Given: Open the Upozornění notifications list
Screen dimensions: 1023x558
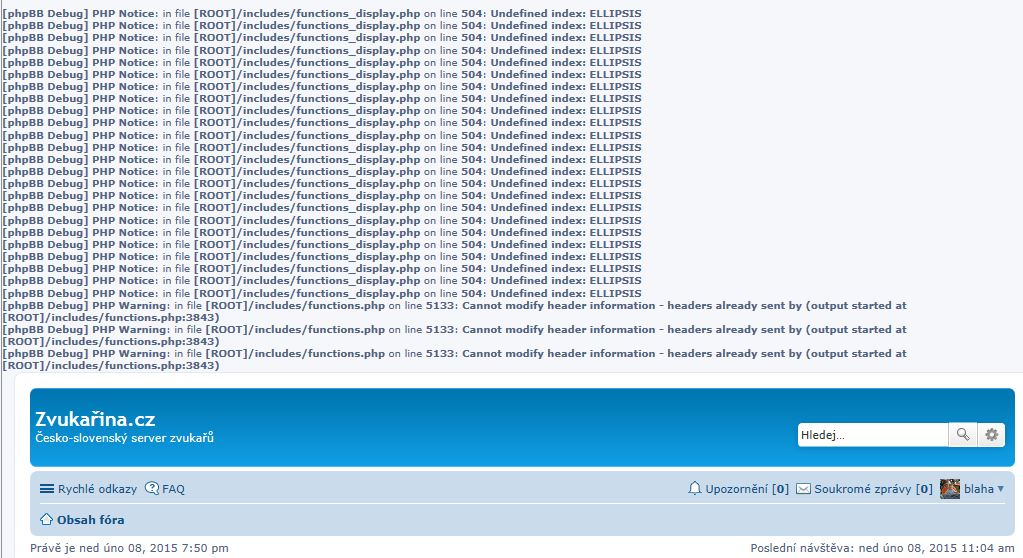Looking at the screenshot, I should [735, 489].
